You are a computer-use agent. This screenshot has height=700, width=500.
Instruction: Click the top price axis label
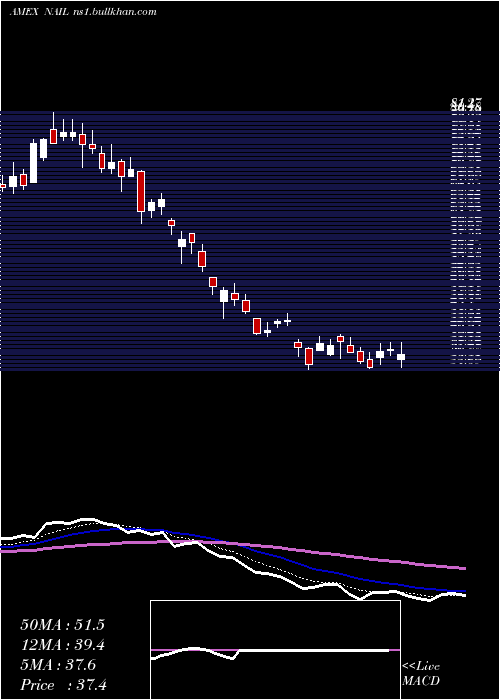click(466, 106)
